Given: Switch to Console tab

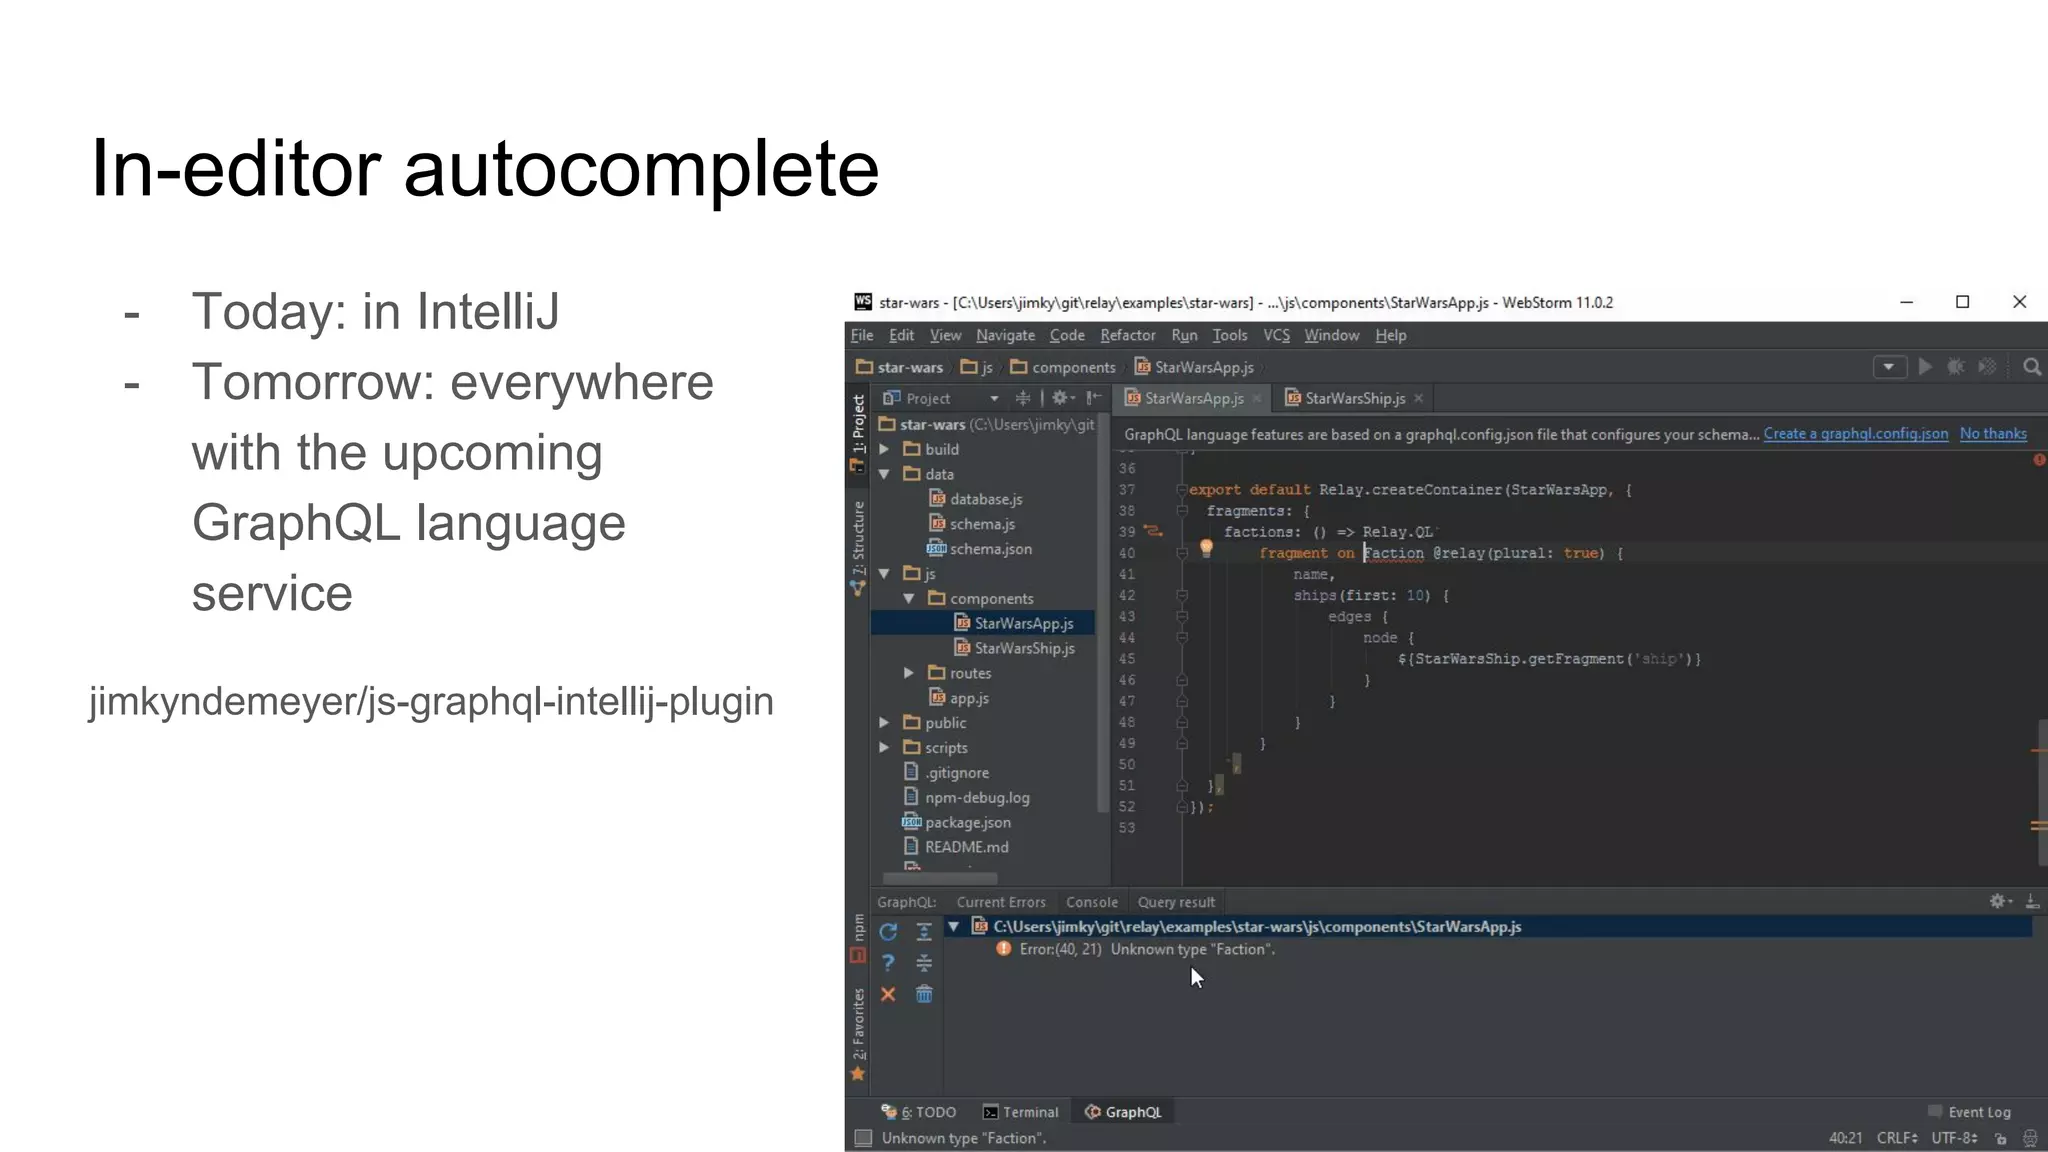Looking at the screenshot, I should tap(1092, 902).
